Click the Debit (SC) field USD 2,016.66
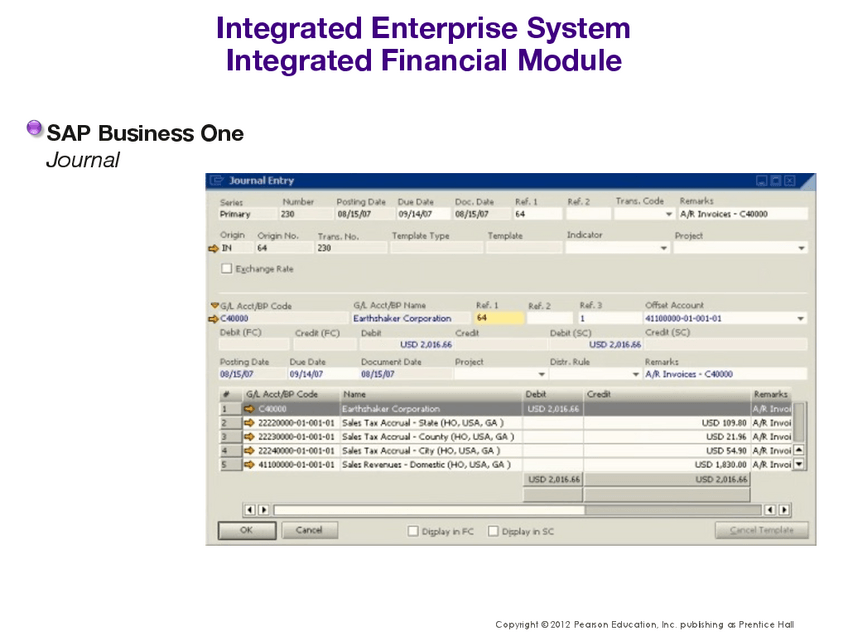The width and height of the screenshot is (848, 636). (595, 344)
